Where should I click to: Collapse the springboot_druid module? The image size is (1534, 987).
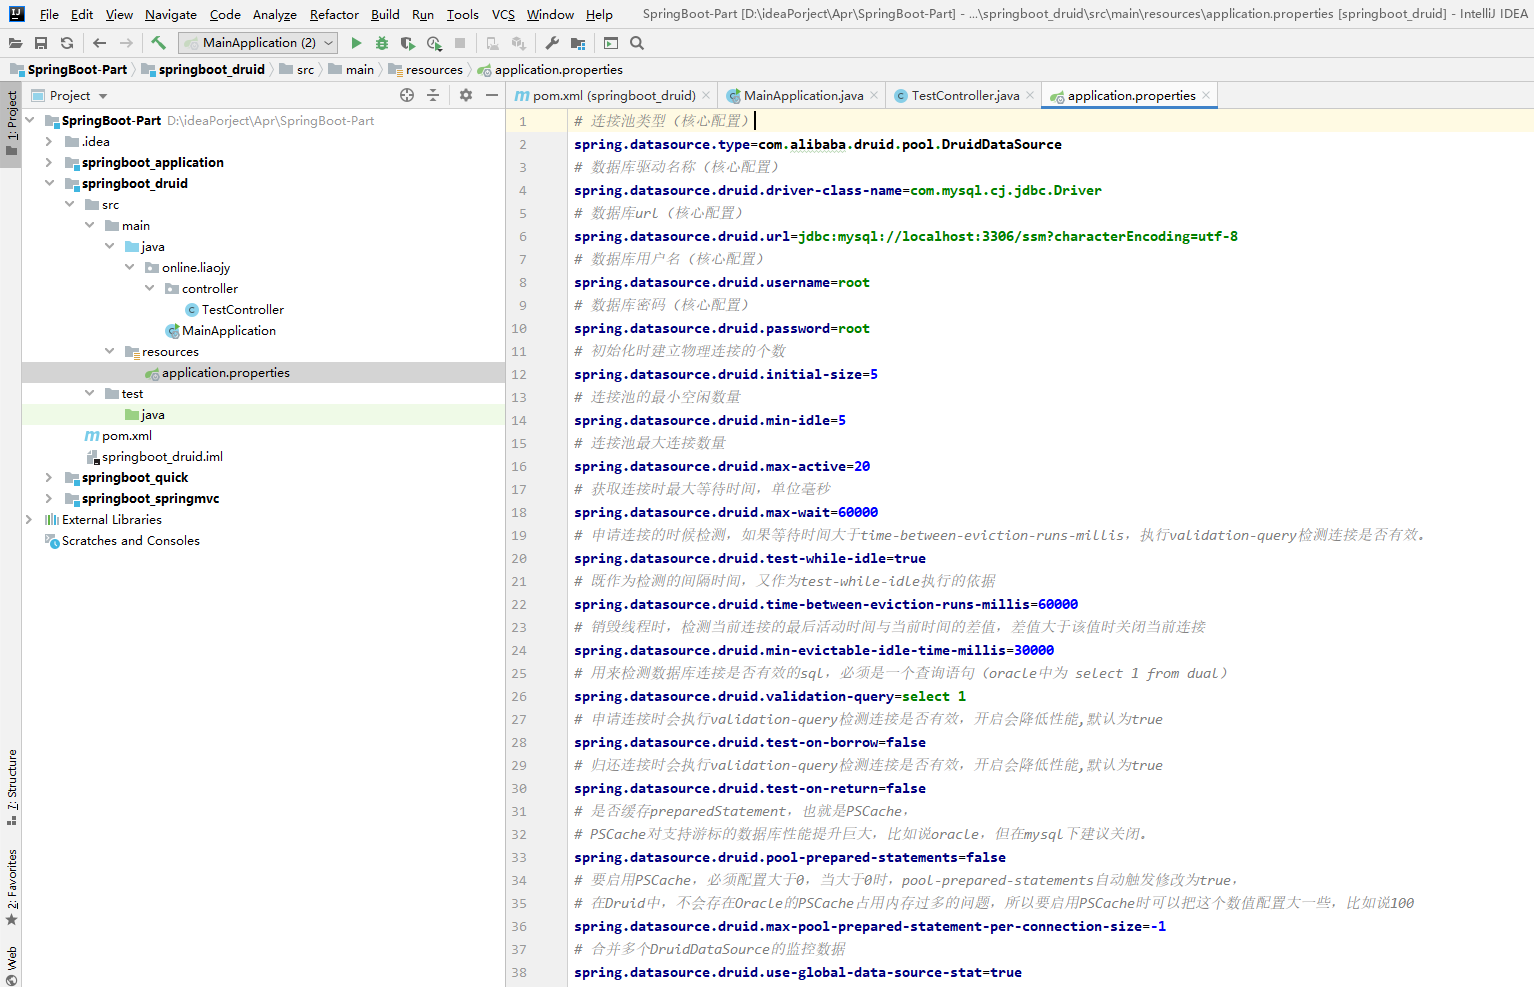coord(49,184)
